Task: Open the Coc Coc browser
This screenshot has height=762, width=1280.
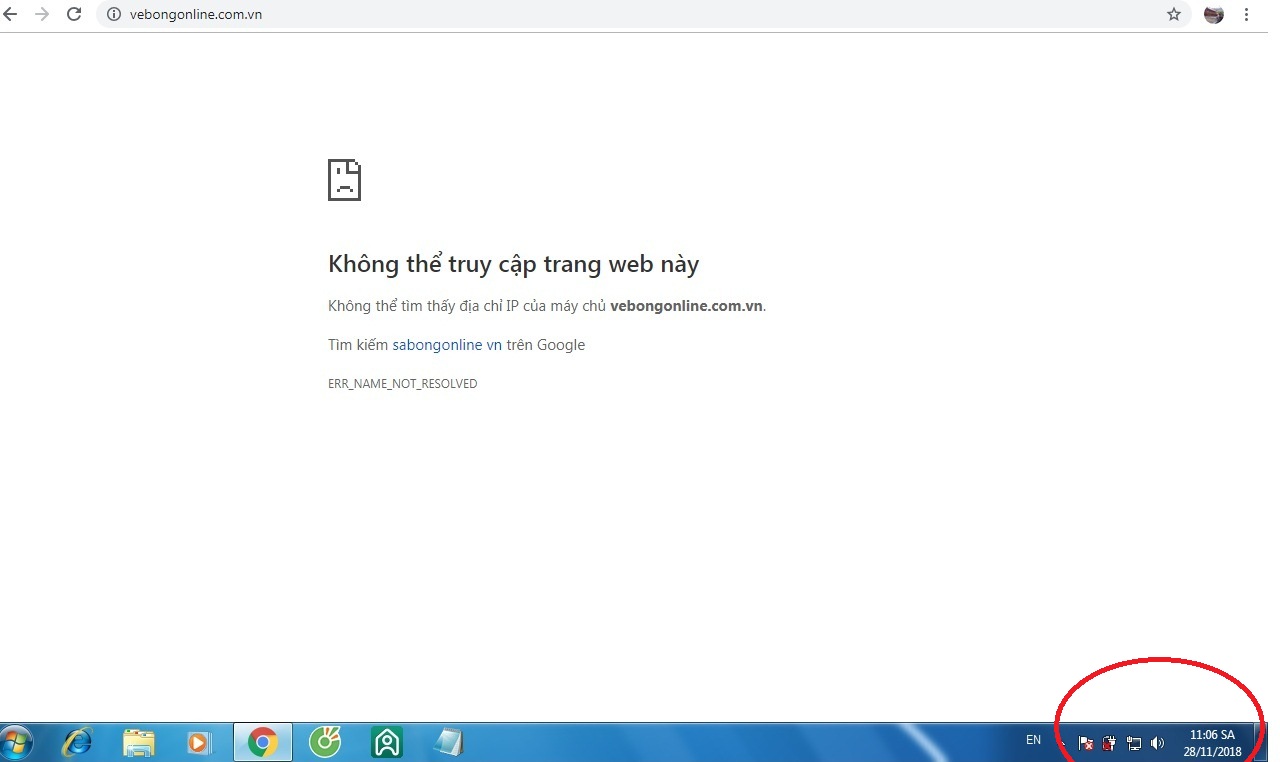Action: (x=325, y=742)
